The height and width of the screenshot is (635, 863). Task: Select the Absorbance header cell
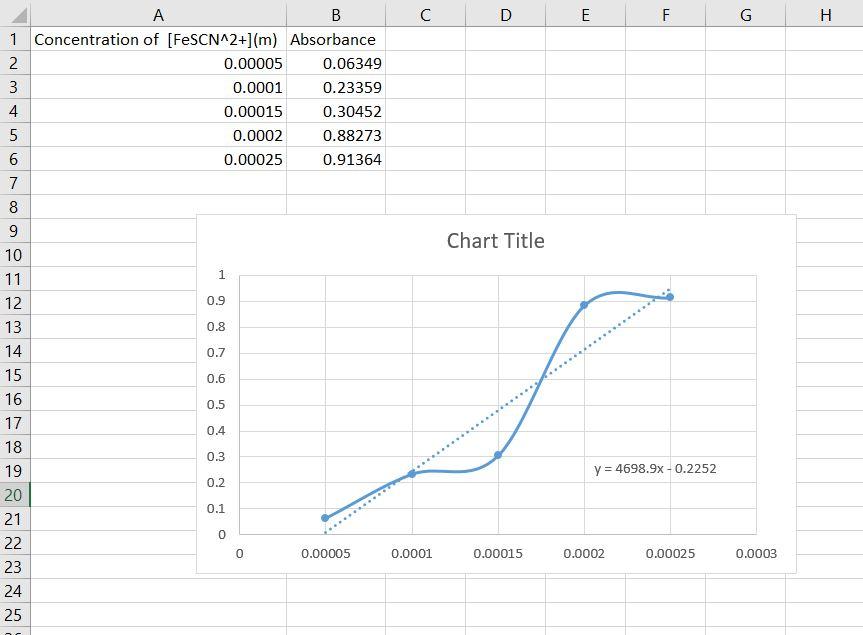click(332, 39)
